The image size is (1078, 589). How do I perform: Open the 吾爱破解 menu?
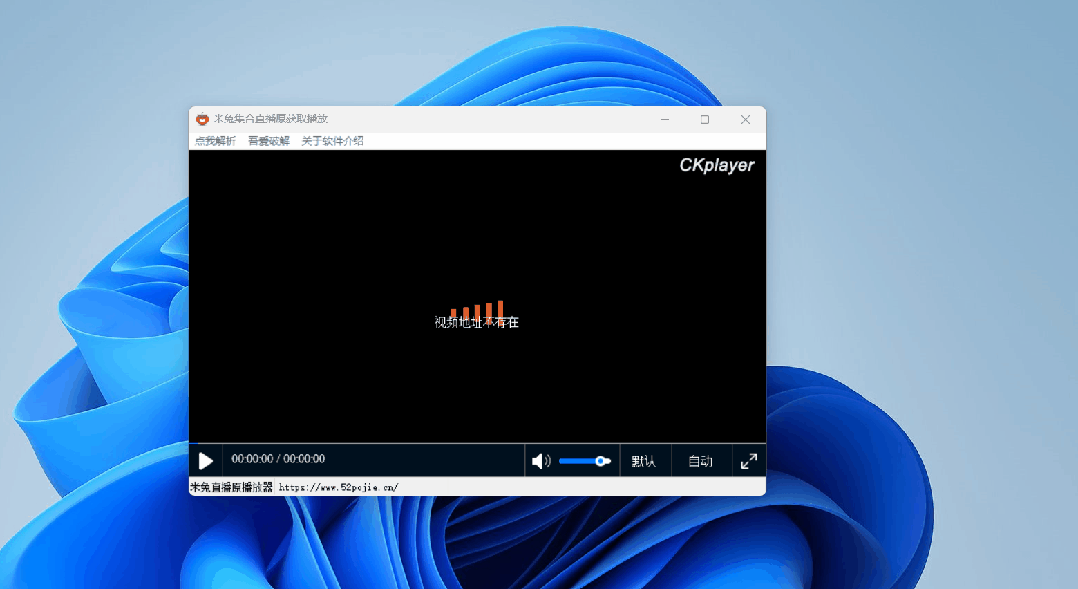[x=269, y=141]
